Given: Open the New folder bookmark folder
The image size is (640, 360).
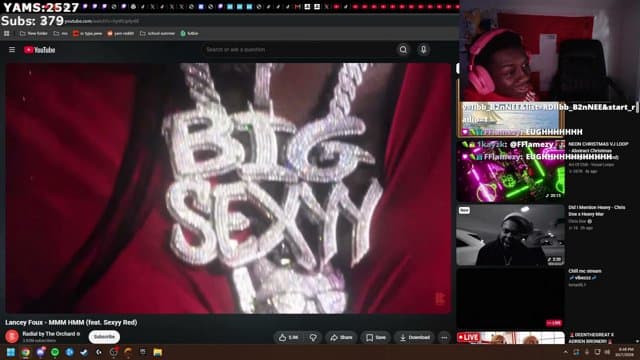Looking at the screenshot, I should click(34, 33).
